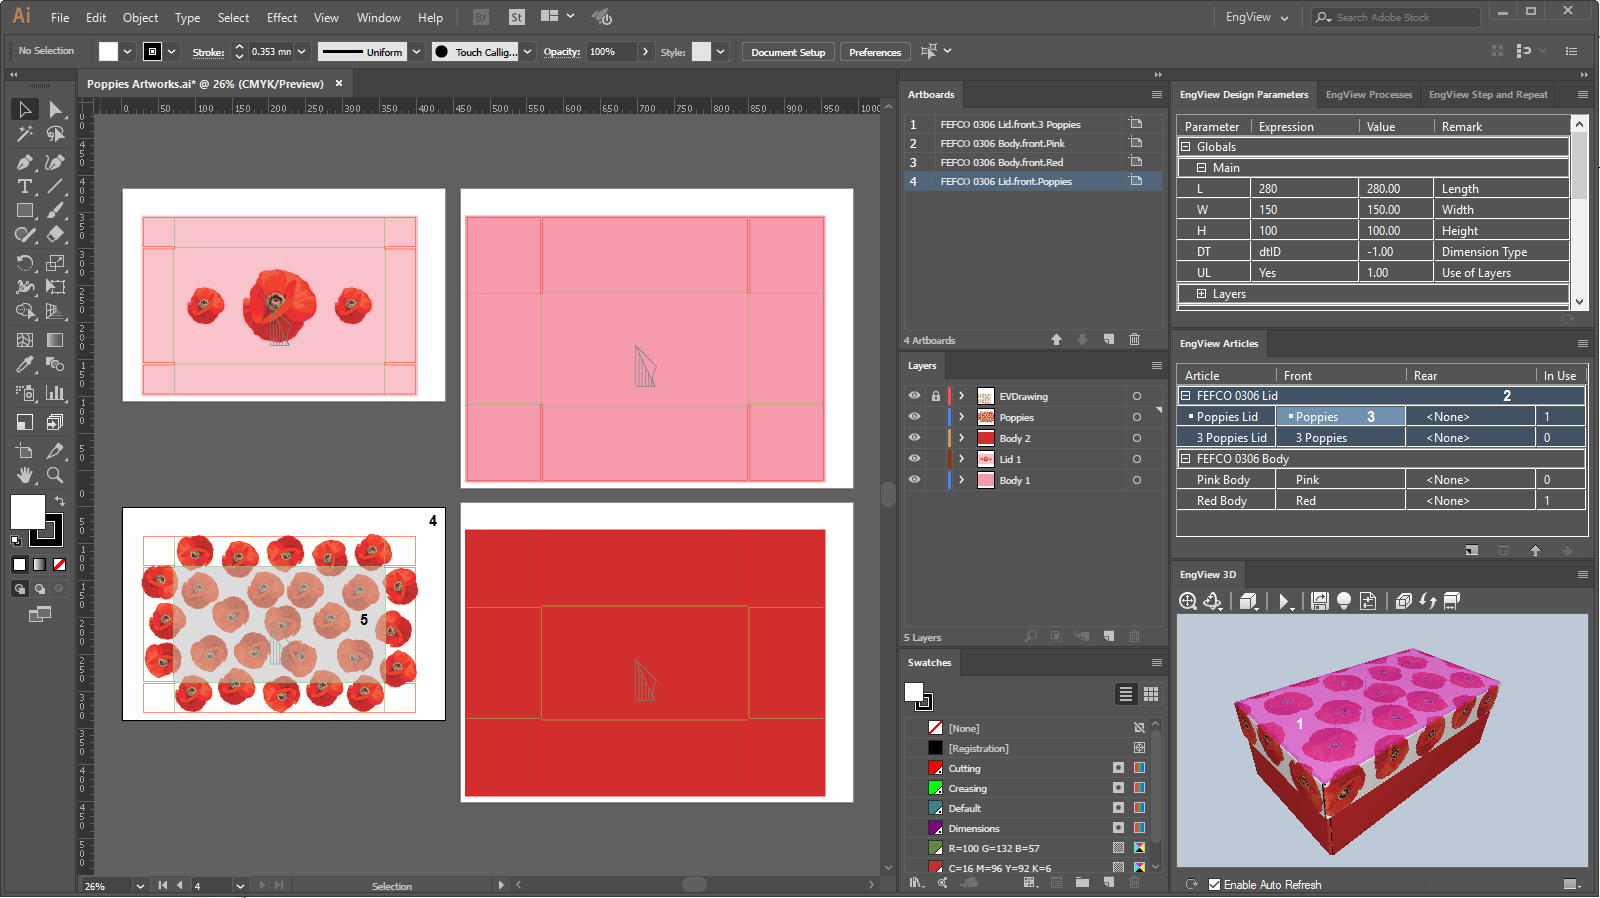Collapse the Globals parameter group
This screenshot has width=1600, height=898.
click(1186, 147)
